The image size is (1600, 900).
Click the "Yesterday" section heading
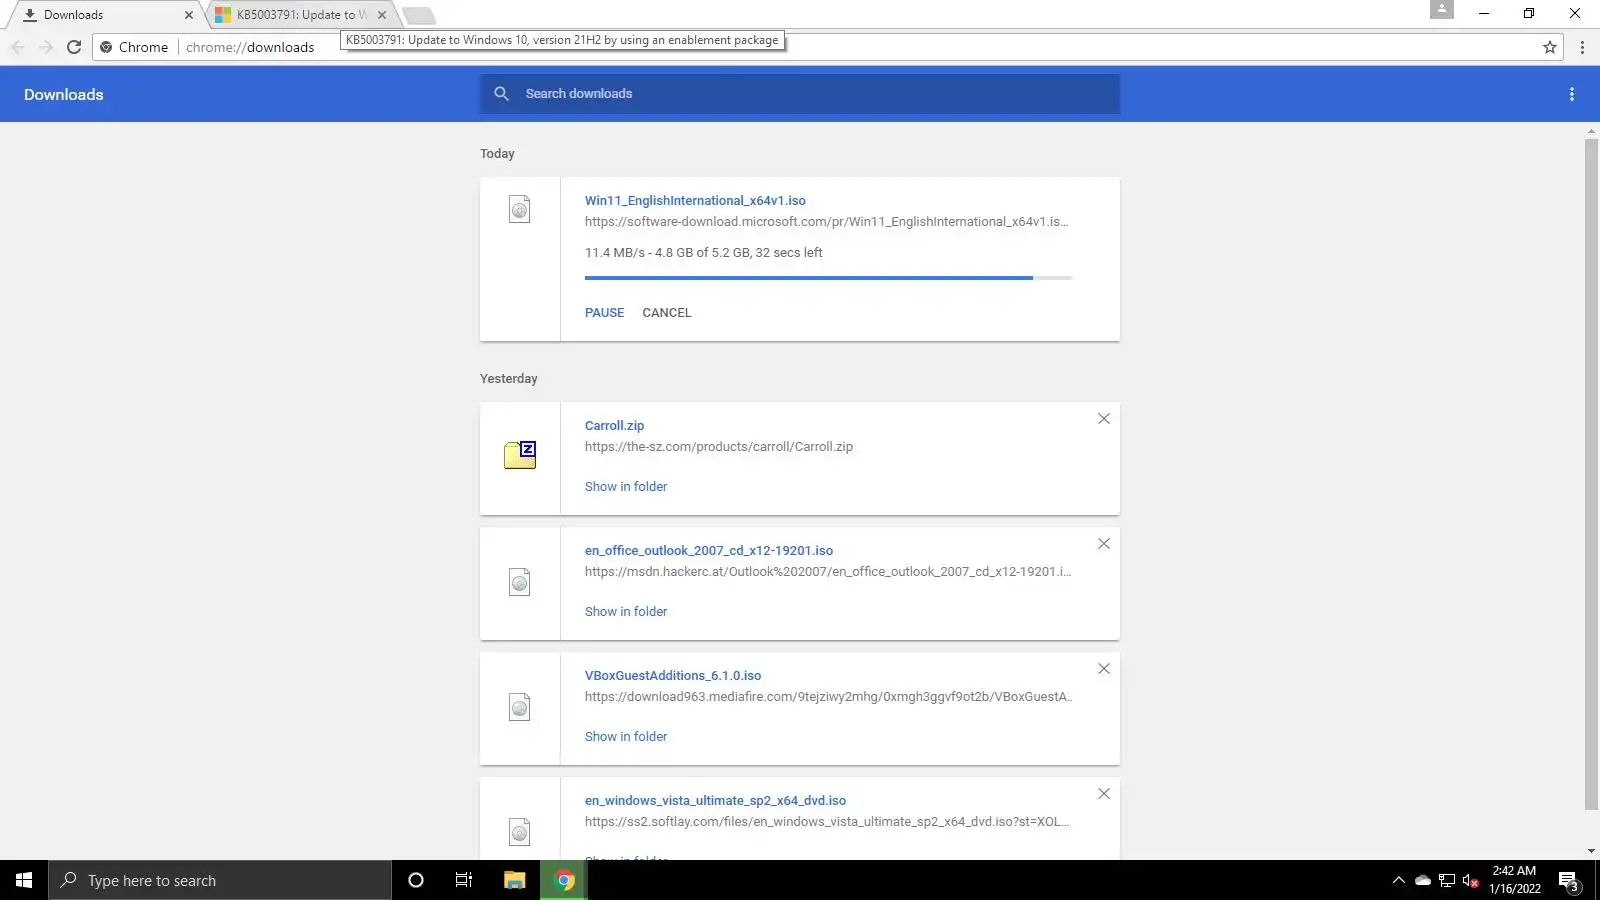(x=508, y=379)
